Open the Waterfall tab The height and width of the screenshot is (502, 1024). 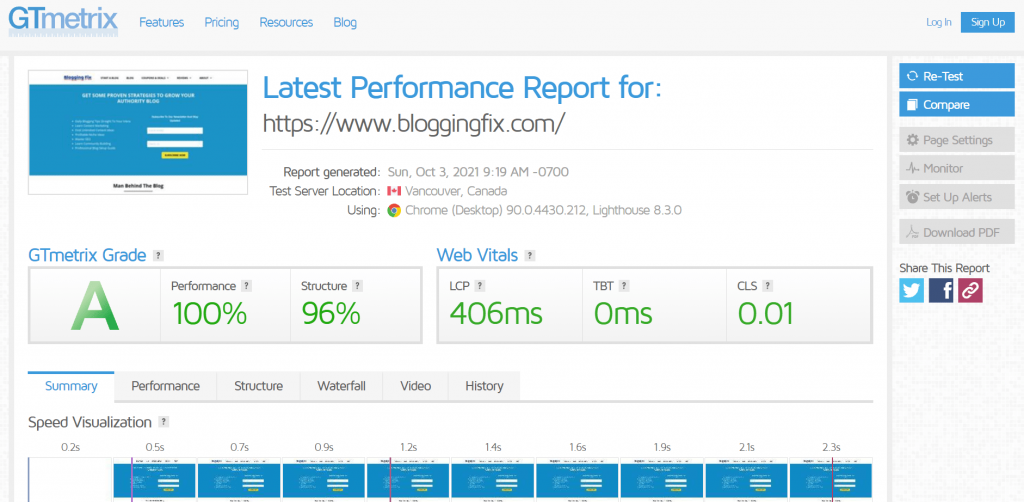coord(341,386)
